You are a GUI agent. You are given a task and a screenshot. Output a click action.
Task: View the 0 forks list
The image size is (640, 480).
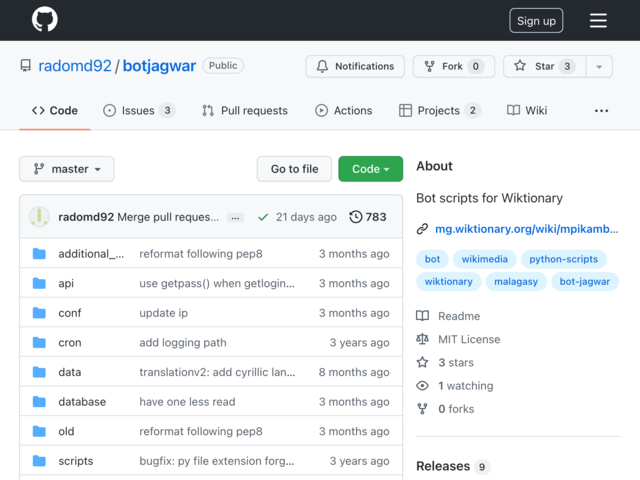456,409
